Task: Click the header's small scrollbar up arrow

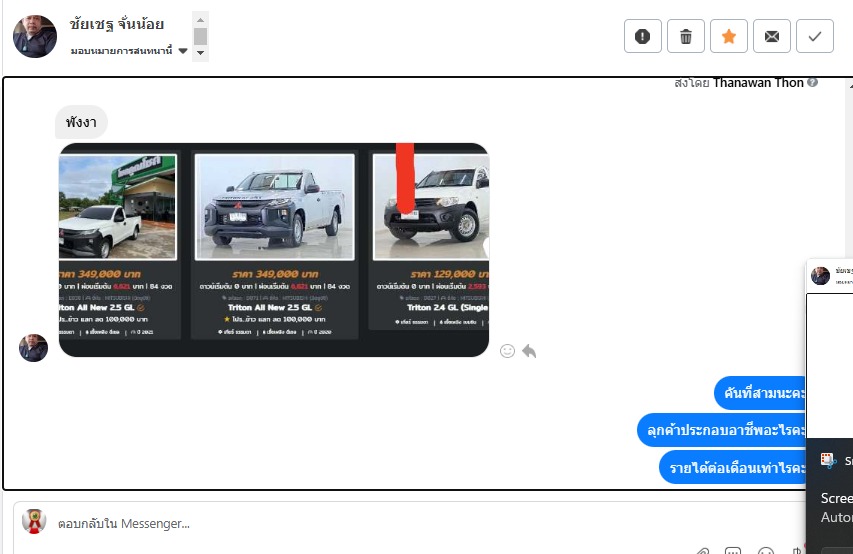Action: click(x=200, y=20)
